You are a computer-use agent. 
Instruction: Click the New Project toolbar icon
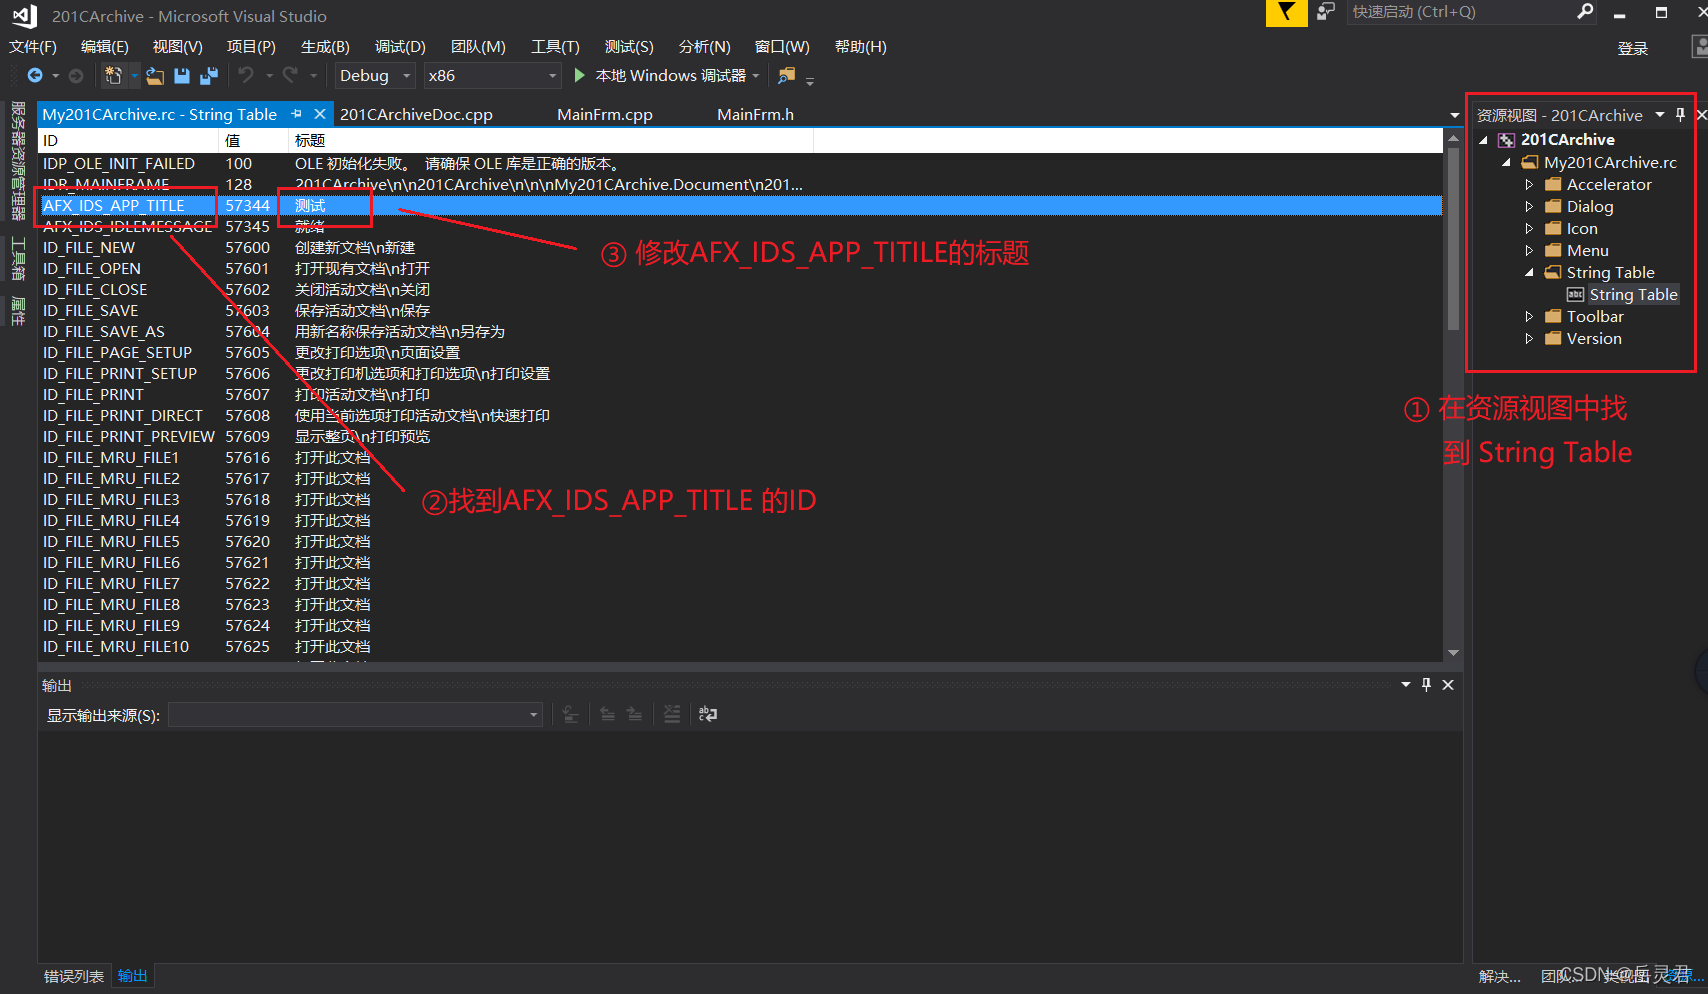pyautogui.click(x=113, y=76)
